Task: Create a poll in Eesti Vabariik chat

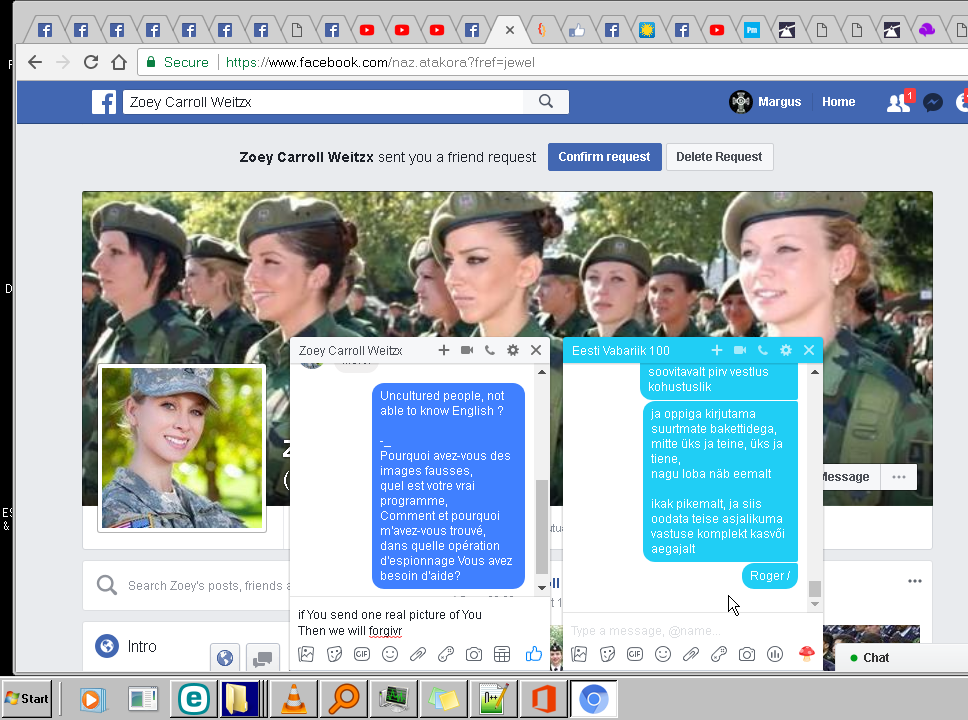Action: pyautogui.click(x=774, y=654)
